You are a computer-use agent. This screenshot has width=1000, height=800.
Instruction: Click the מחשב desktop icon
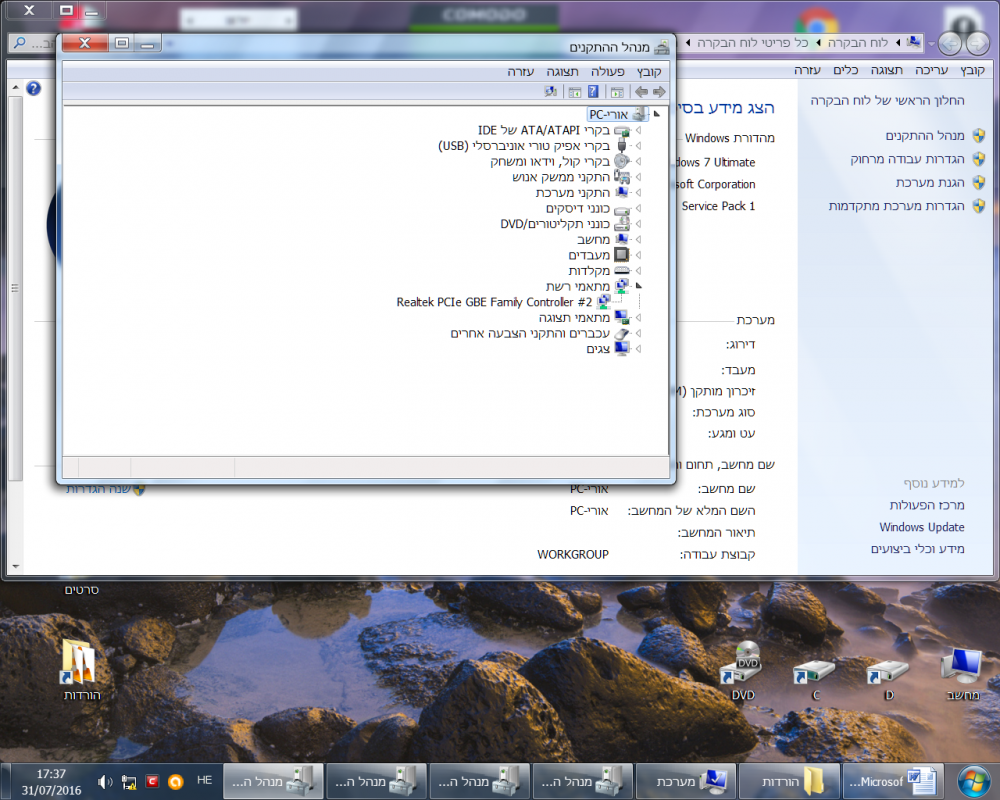point(962,665)
